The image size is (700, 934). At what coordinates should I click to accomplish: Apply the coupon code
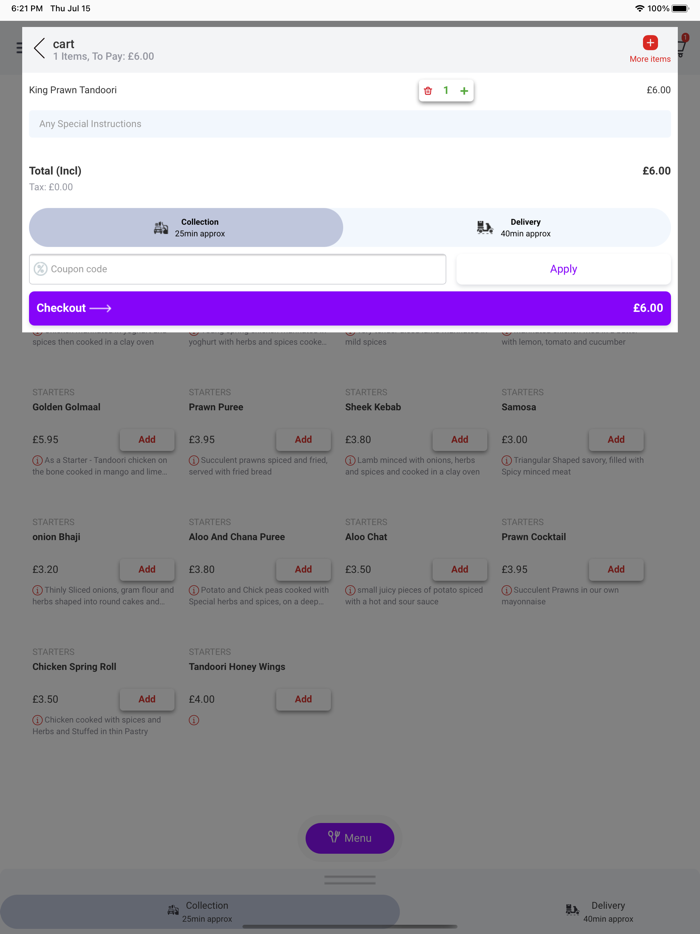[x=563, y=269]
